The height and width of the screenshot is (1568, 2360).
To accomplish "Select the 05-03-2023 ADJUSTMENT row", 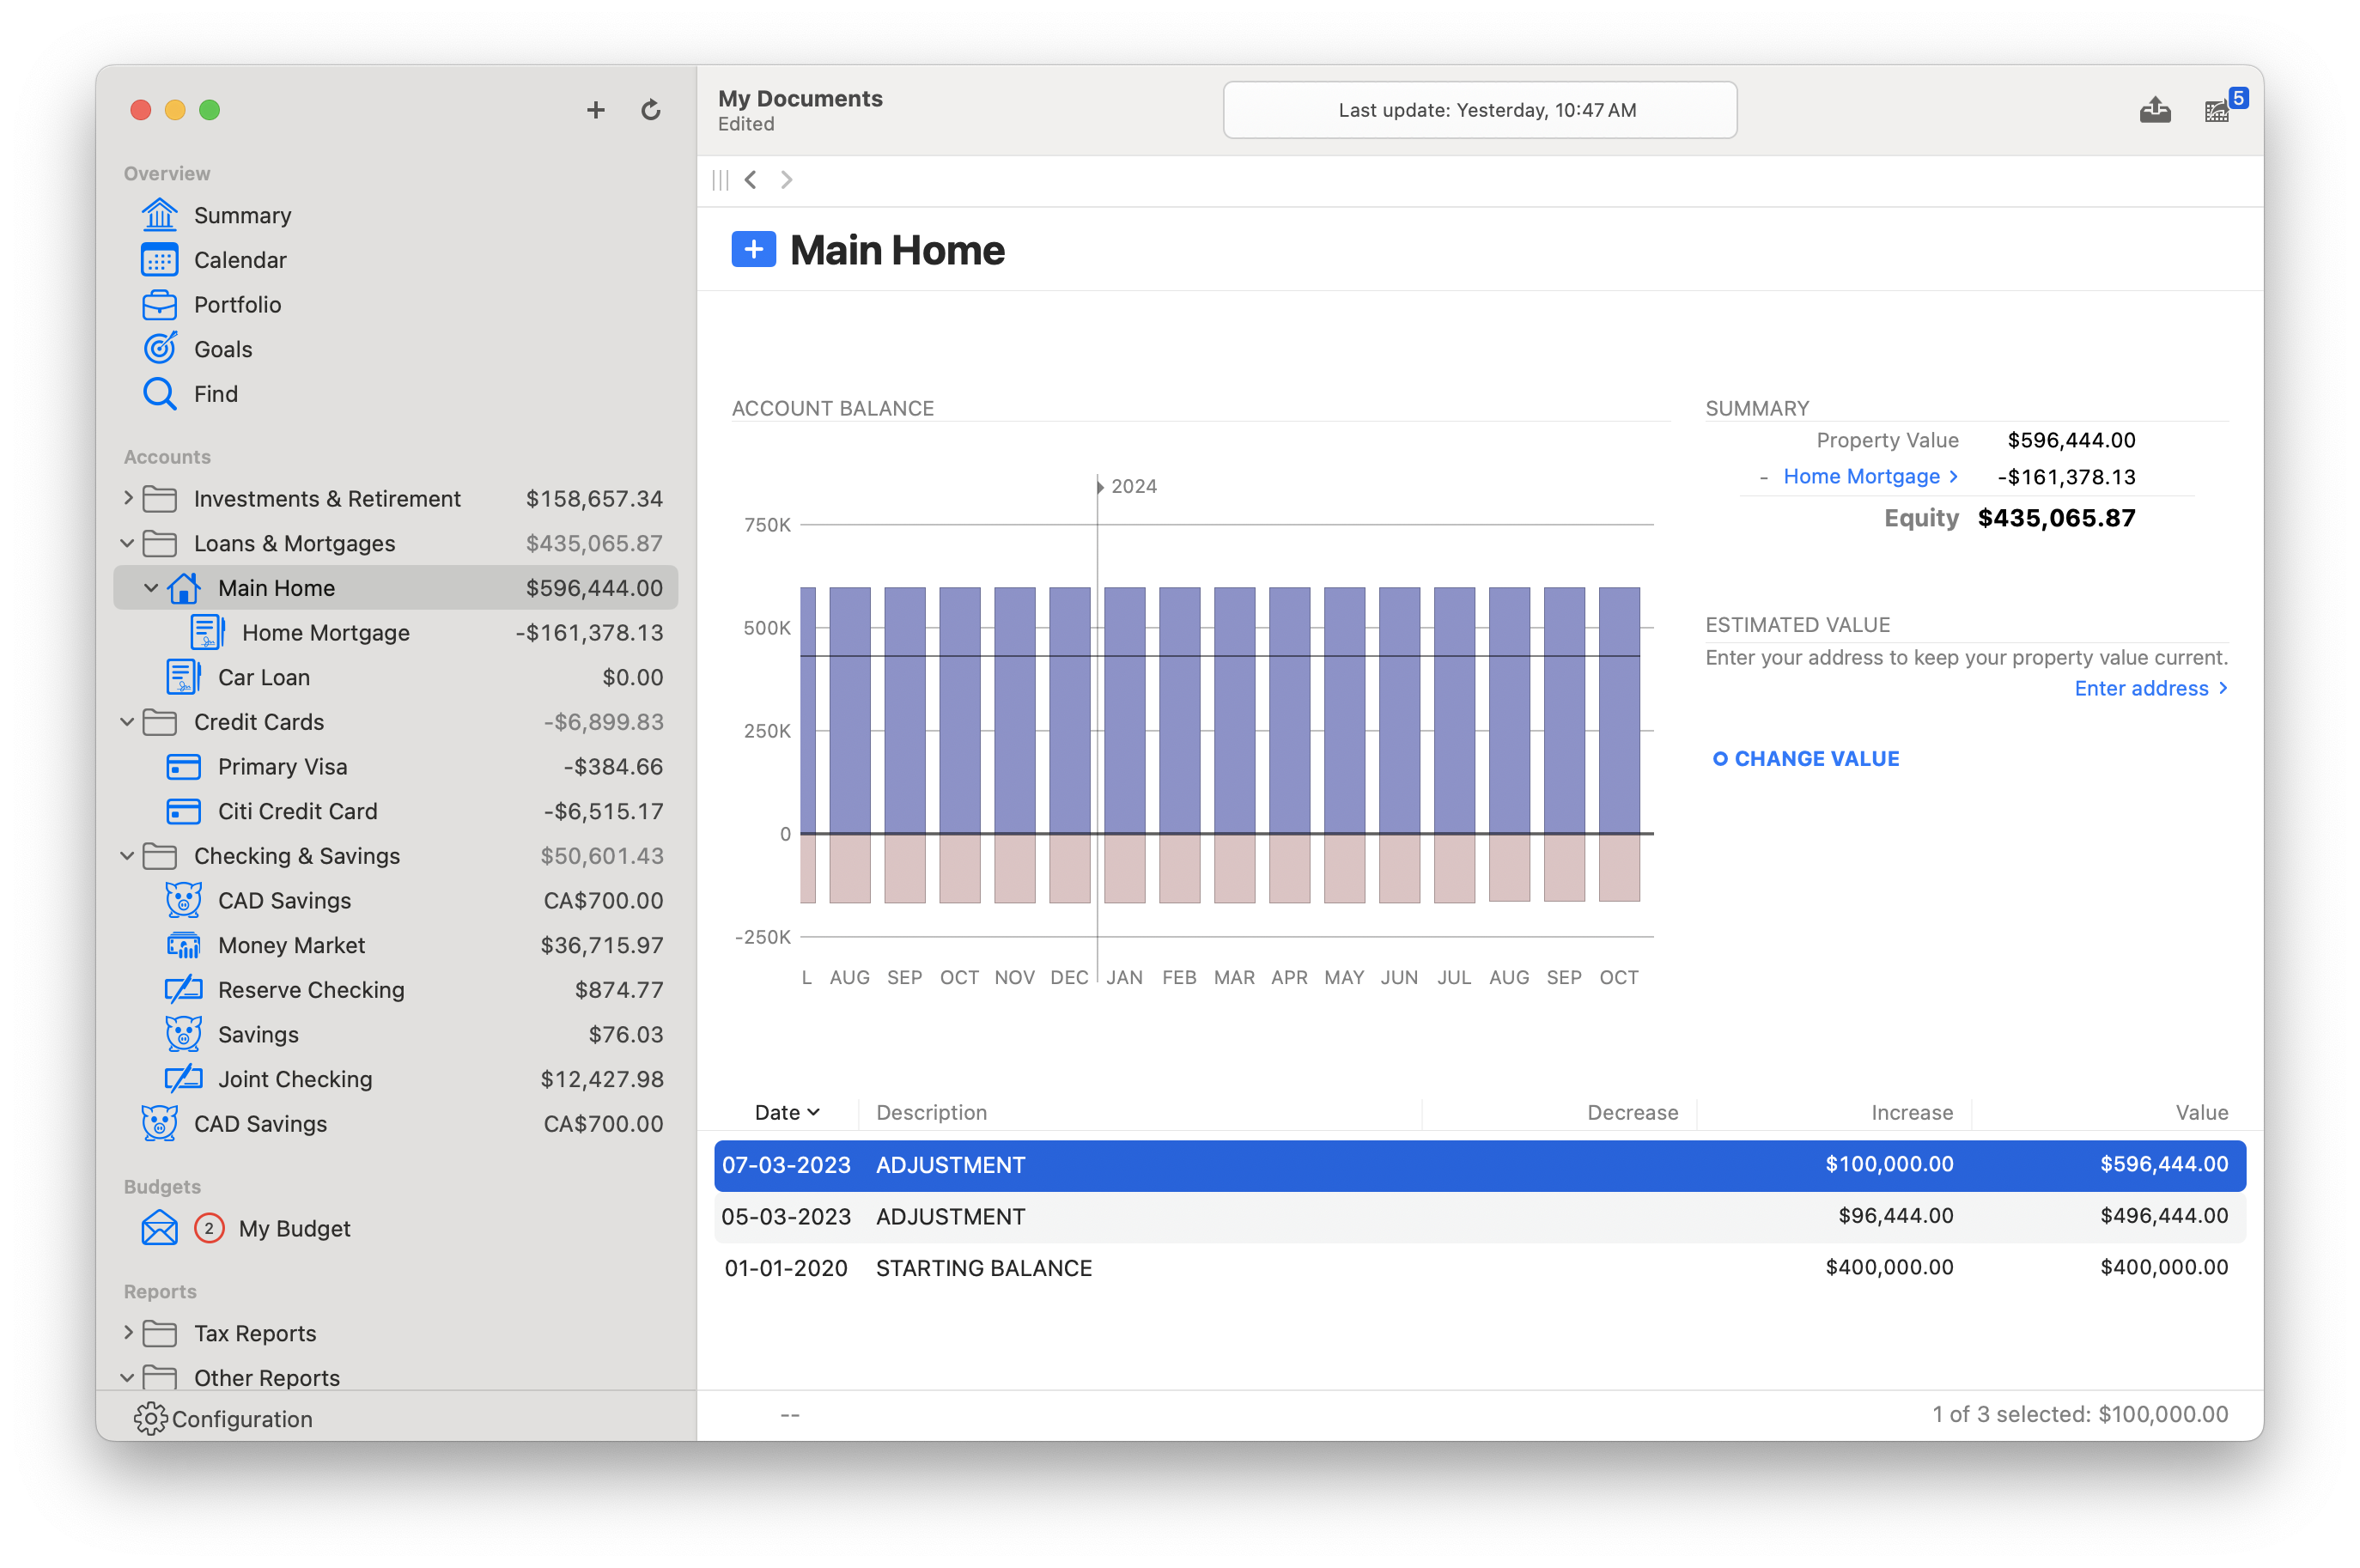I will (1479, 1216).
